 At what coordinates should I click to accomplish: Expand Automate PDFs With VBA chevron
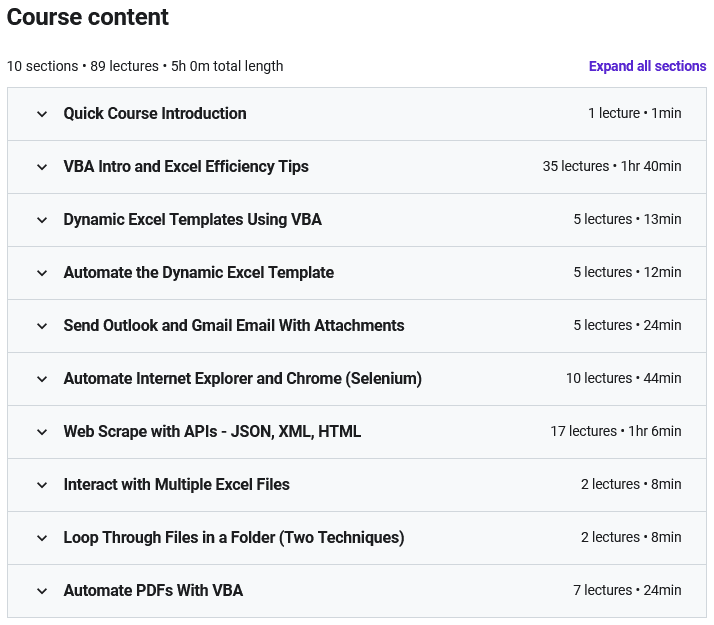[42, 591]
